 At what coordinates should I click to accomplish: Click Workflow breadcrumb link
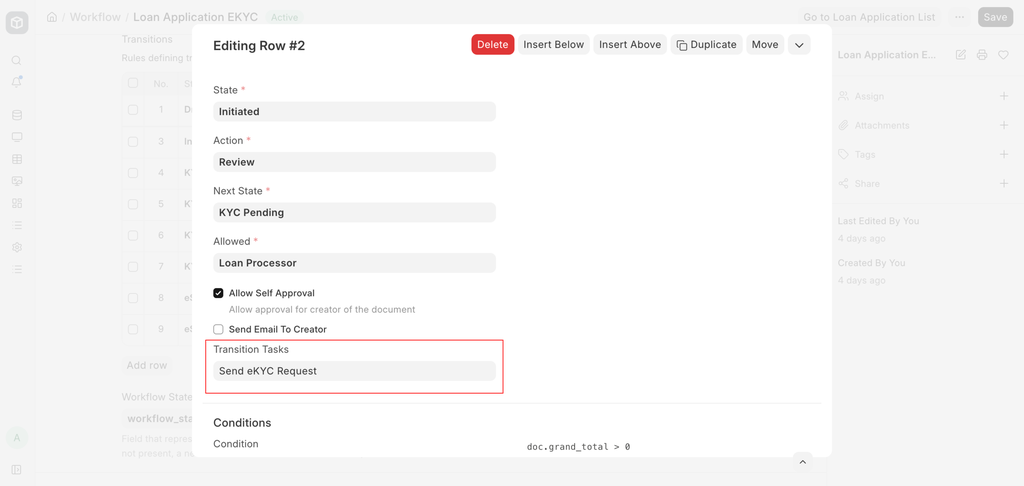click(x=95, y=17)
